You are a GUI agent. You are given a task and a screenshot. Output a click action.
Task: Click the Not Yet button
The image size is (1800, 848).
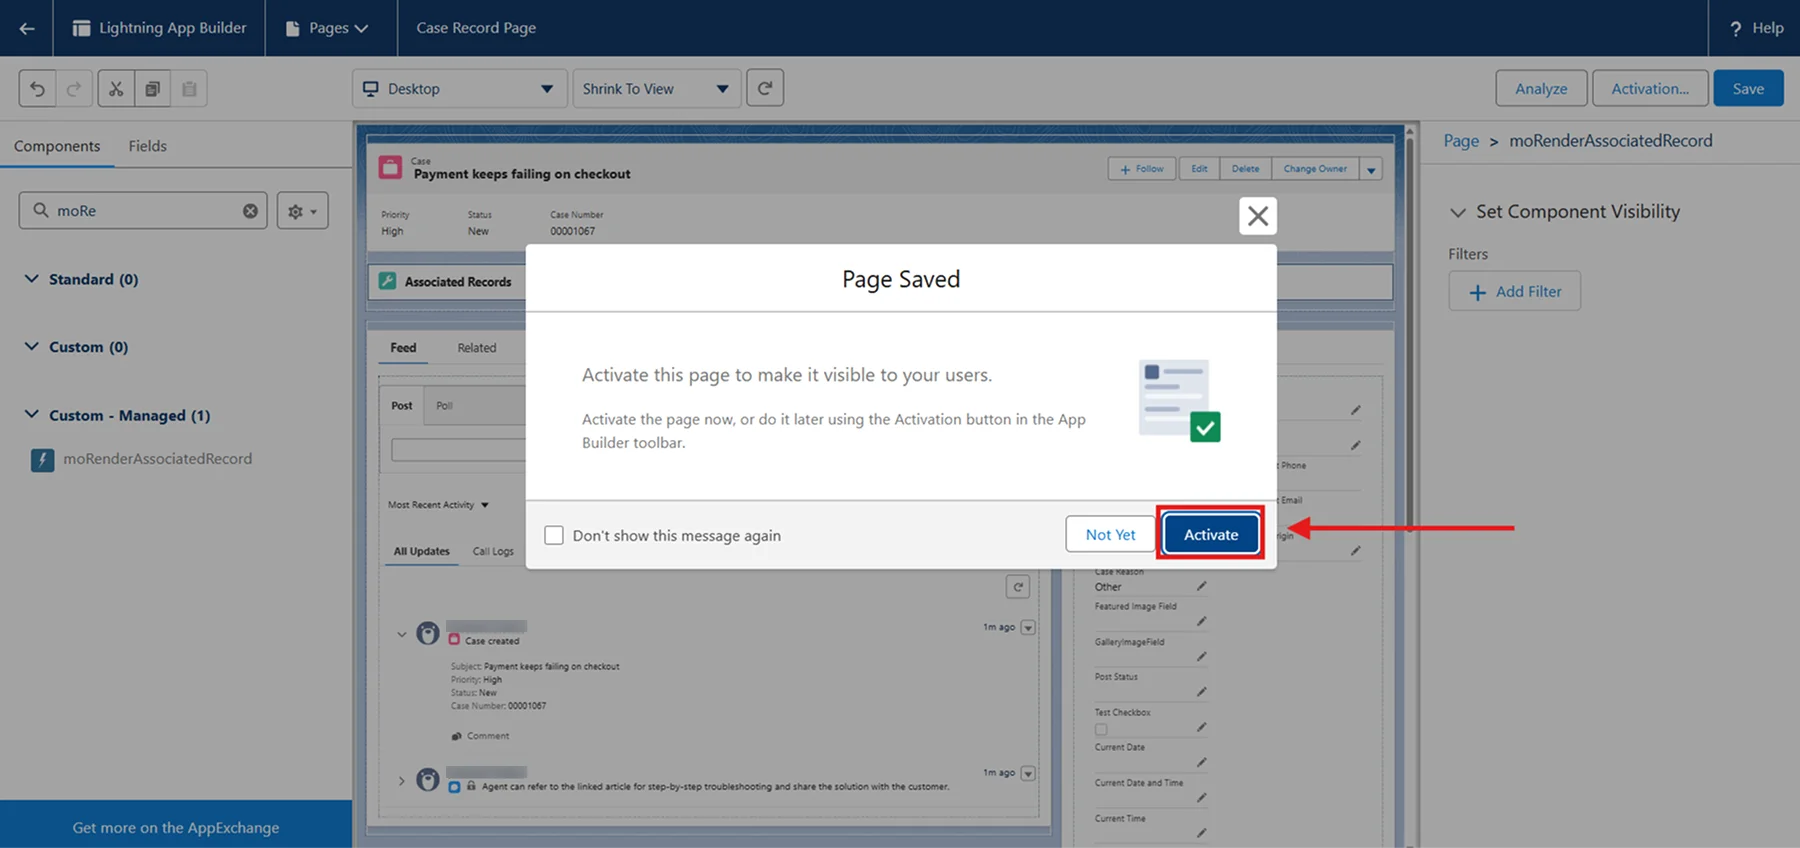coord(1110,535)
